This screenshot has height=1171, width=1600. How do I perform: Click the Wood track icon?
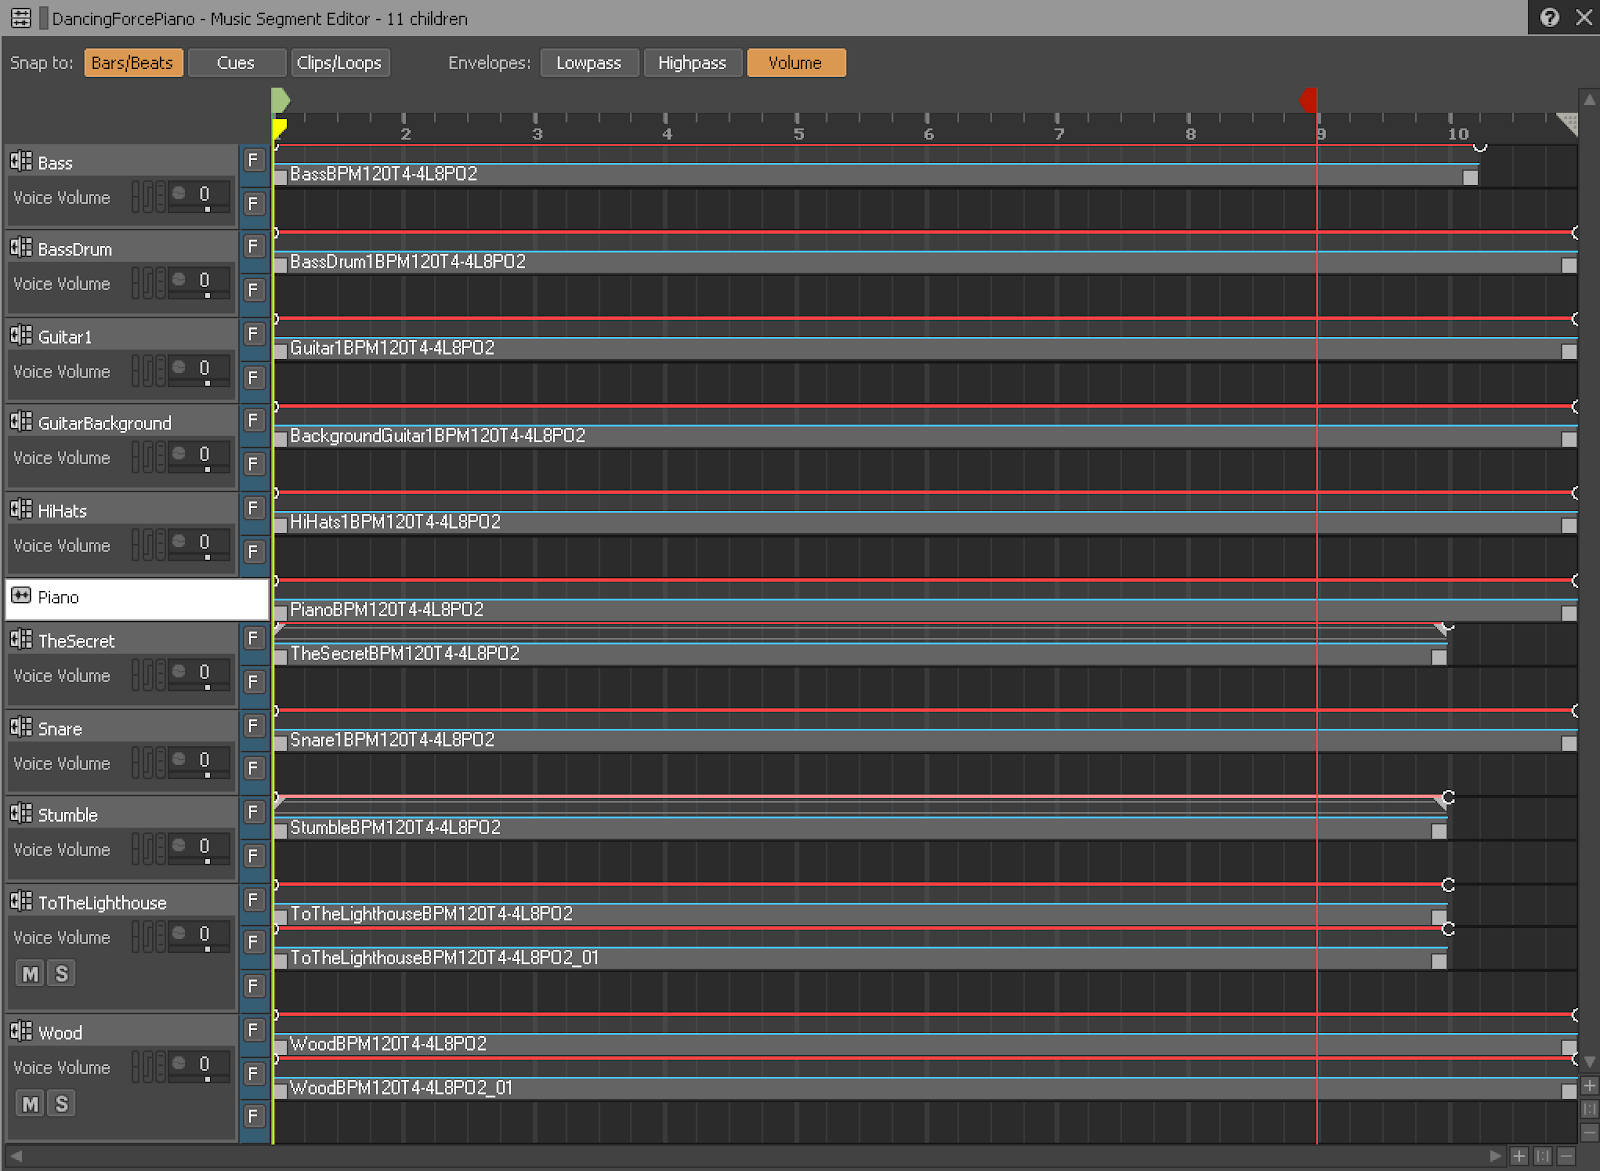pos(21,1031)
